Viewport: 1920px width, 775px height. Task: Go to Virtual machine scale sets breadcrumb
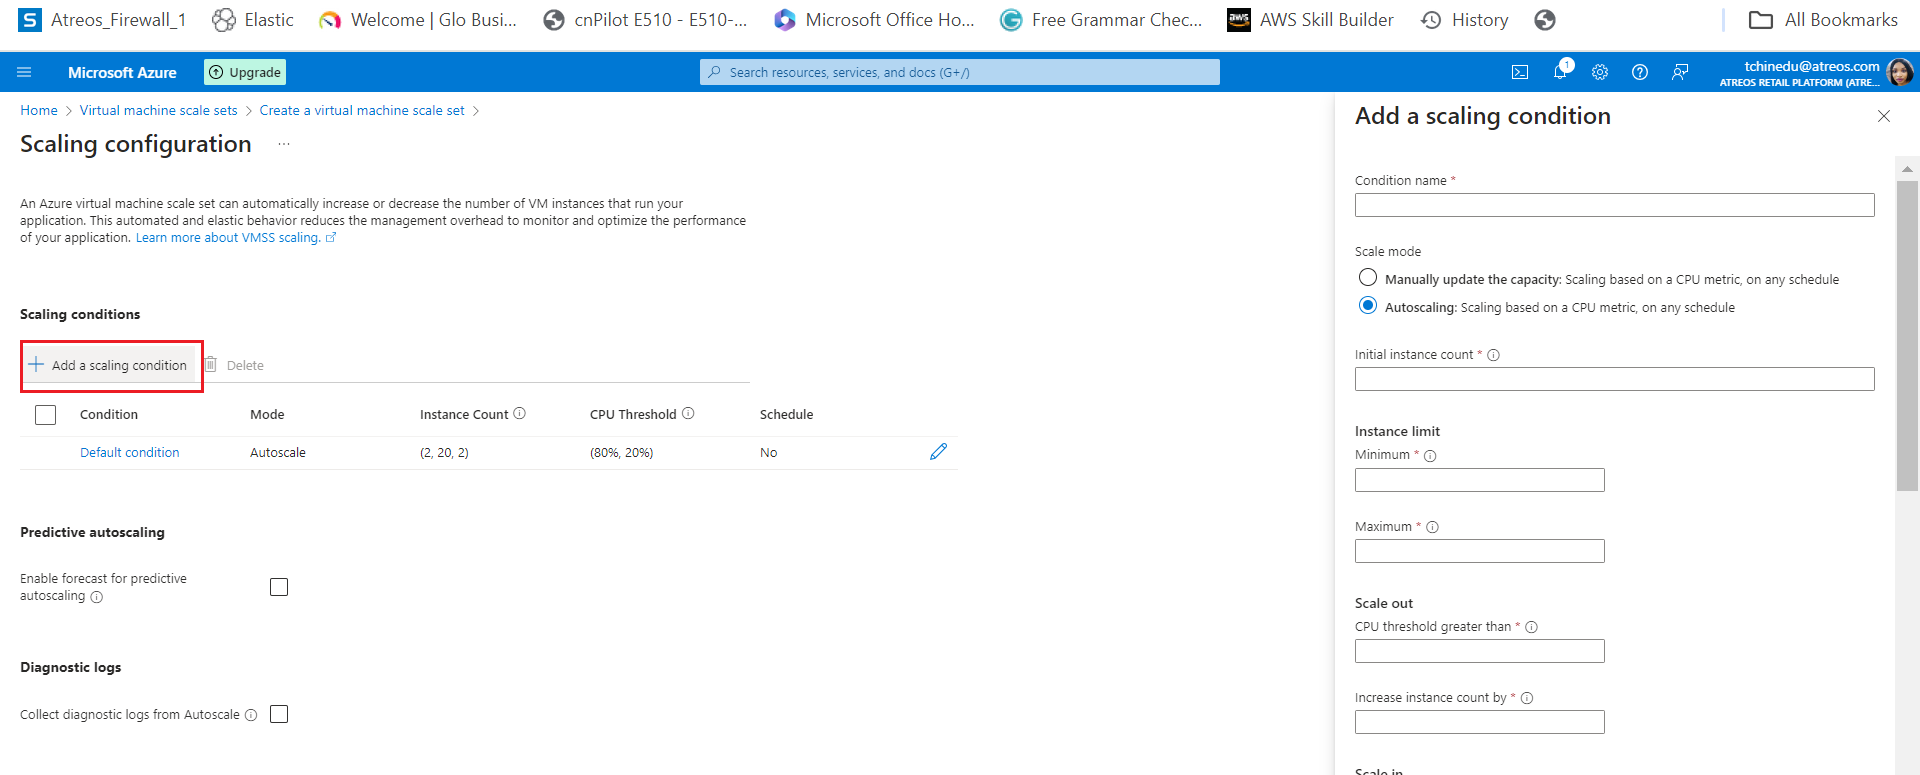click(158, 111)
